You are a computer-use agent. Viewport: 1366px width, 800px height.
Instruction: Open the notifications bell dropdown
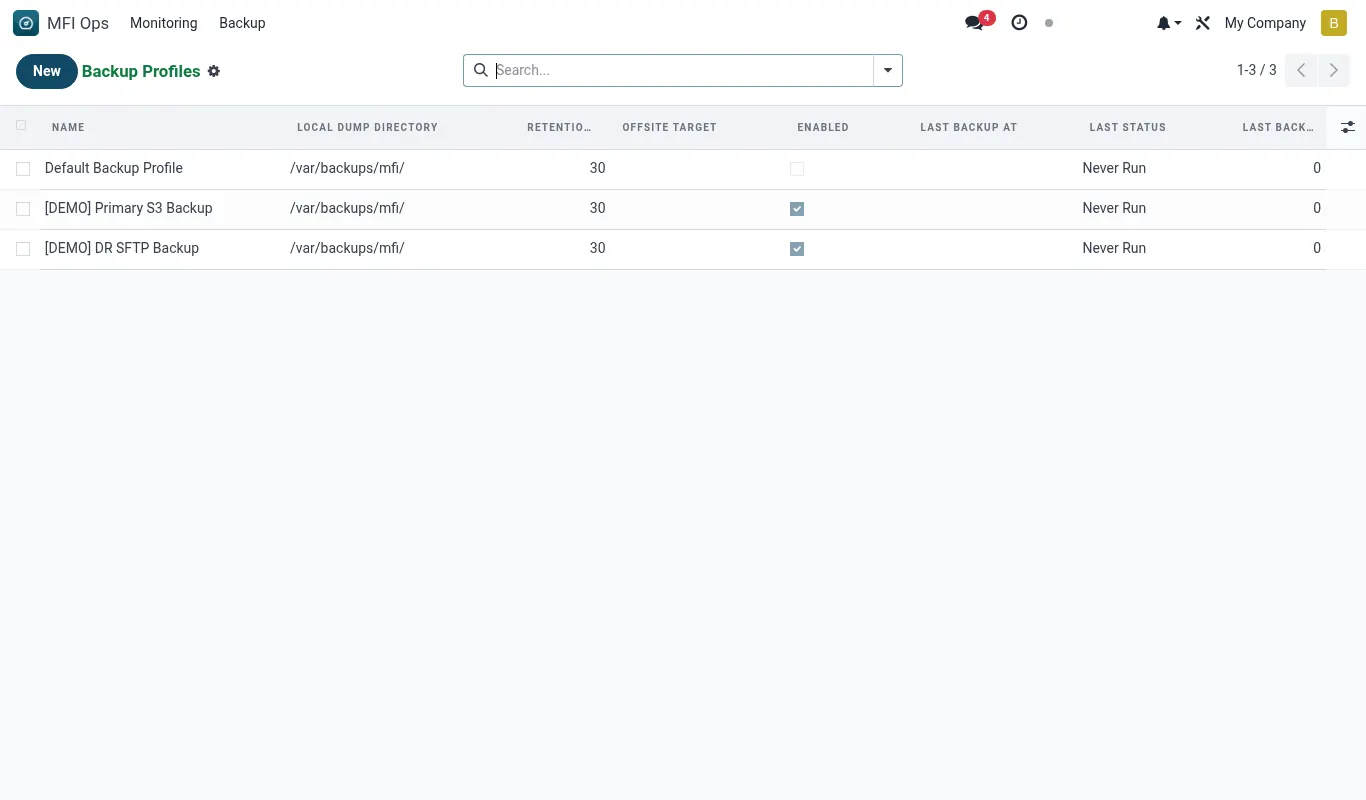point(1169,23)
